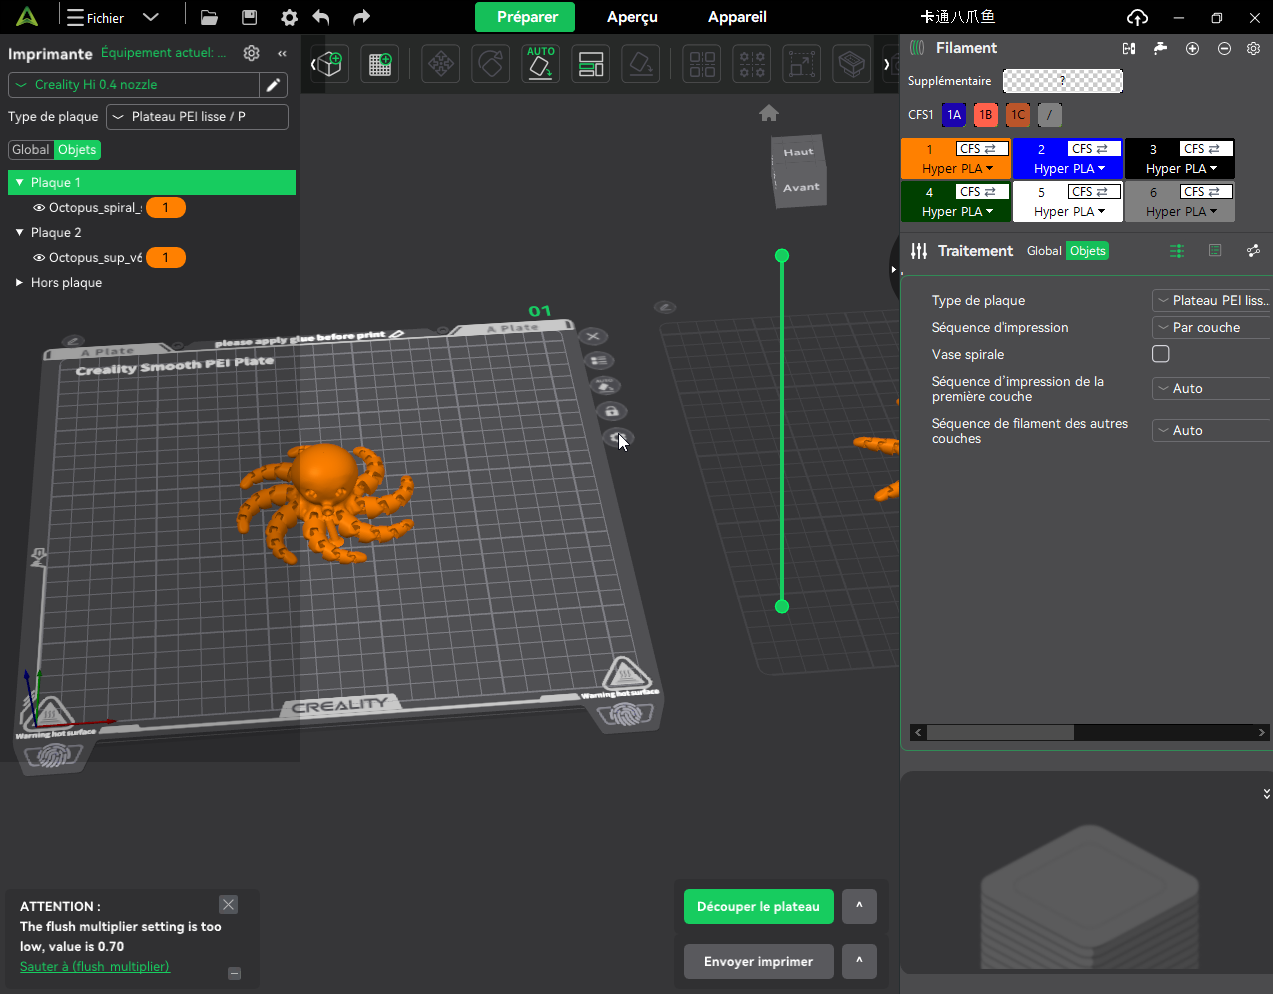The width and height of the screenshot is (1273, 994).
Task: Click the Redo arrow icon
Action: pos(361,17)
